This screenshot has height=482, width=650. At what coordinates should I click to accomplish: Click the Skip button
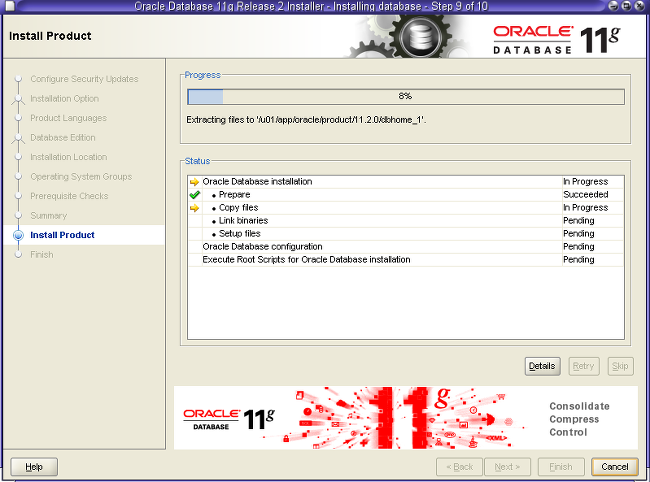(x=620, y=366)
